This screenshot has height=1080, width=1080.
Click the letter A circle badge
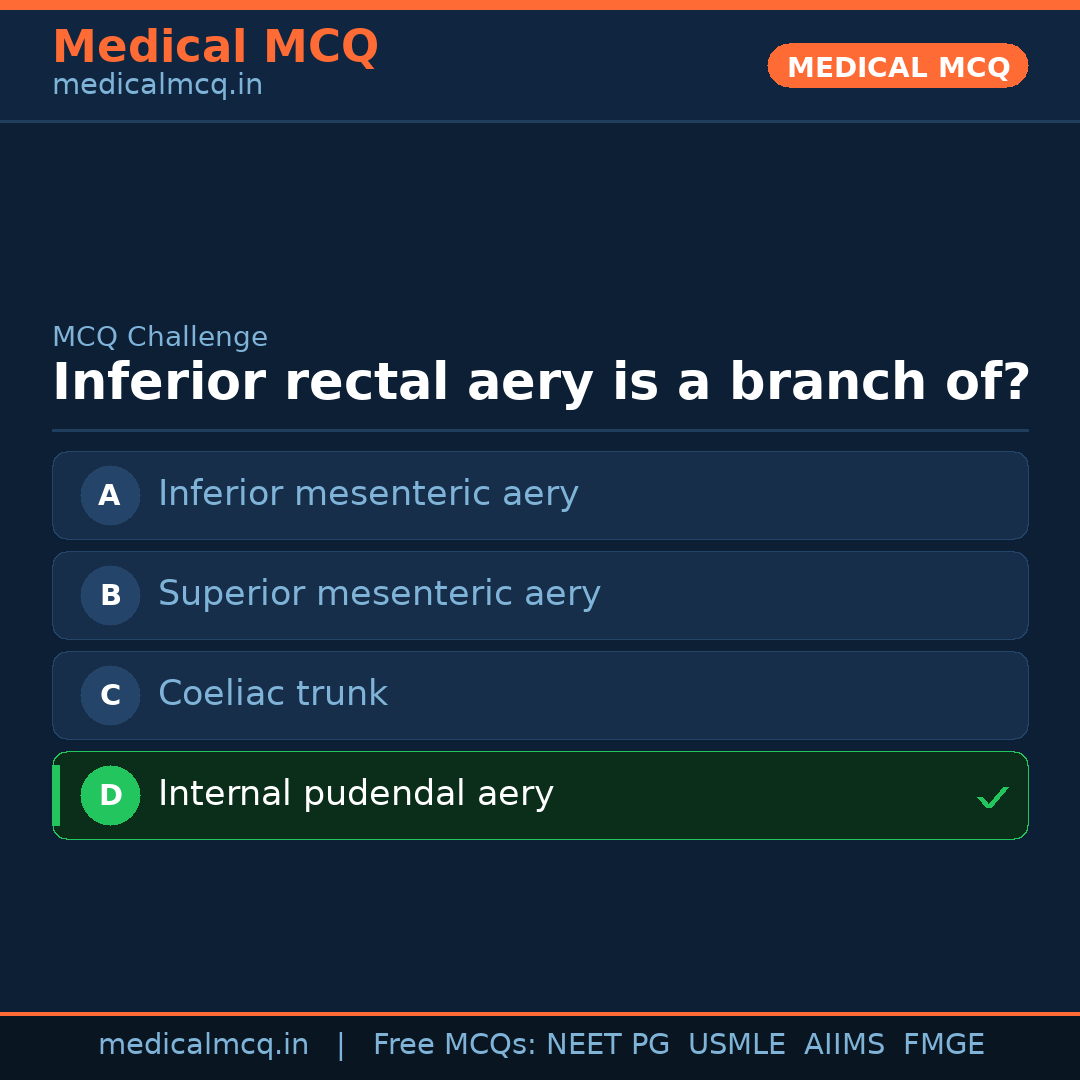pos(110,495)
